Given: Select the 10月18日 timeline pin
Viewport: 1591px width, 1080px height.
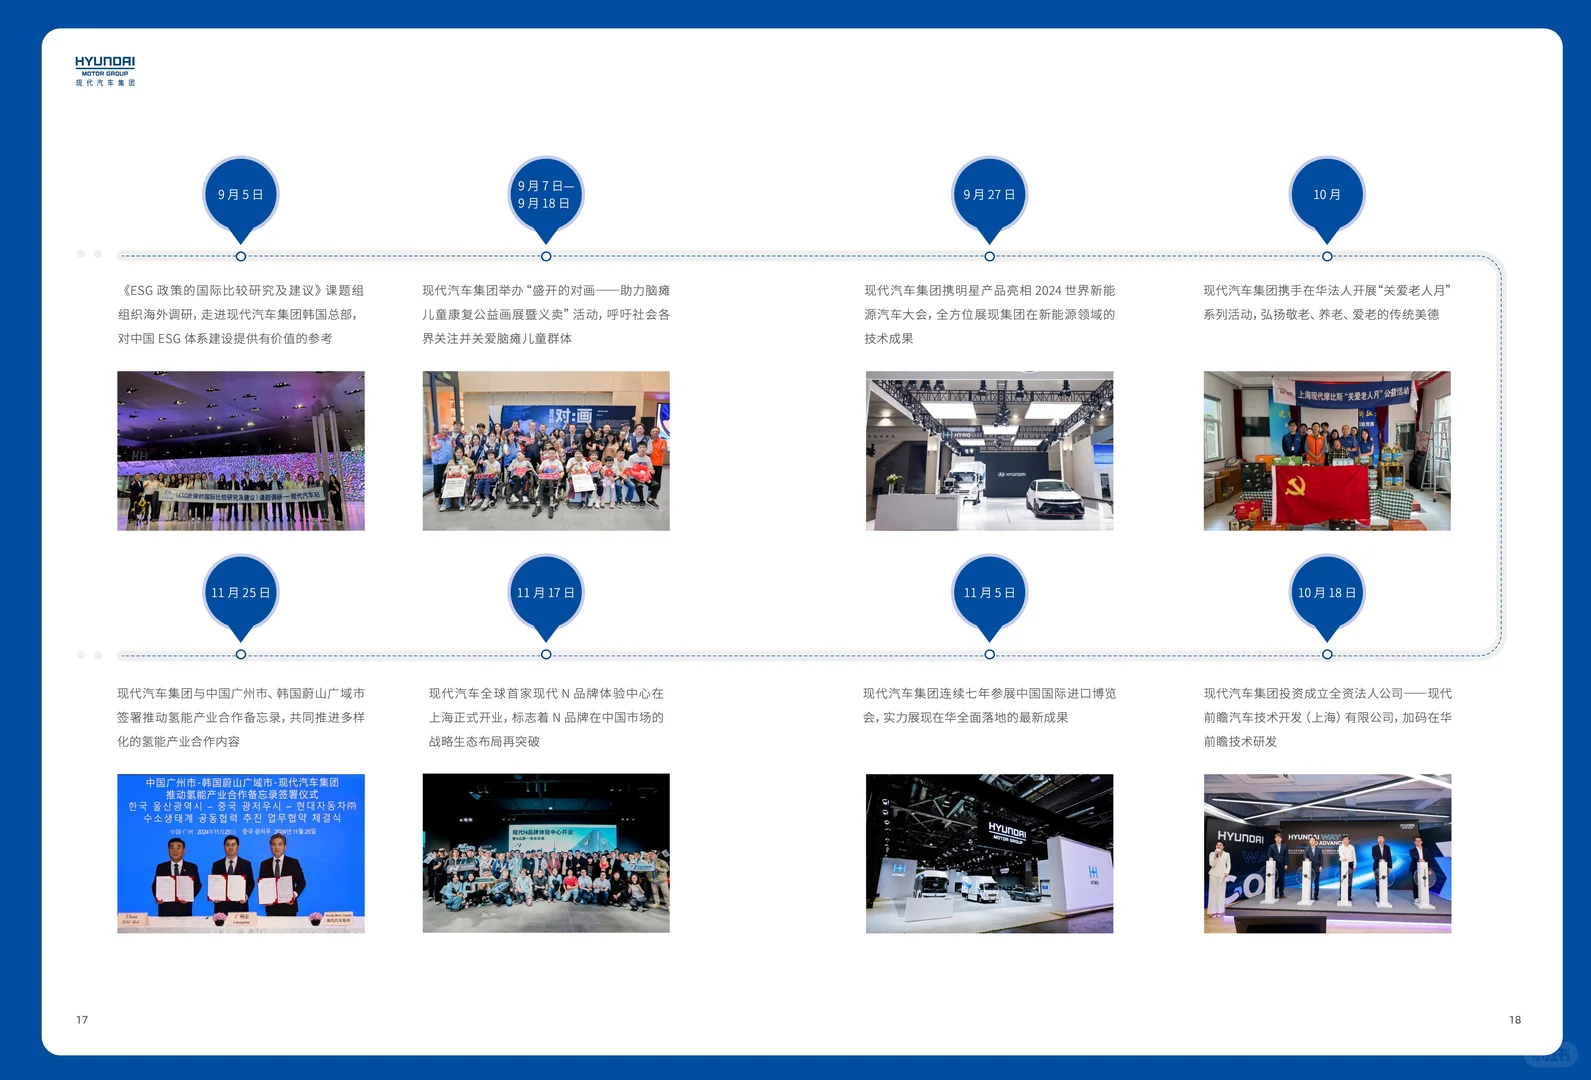Looking at the screenshot, I should click(1327, 597).
